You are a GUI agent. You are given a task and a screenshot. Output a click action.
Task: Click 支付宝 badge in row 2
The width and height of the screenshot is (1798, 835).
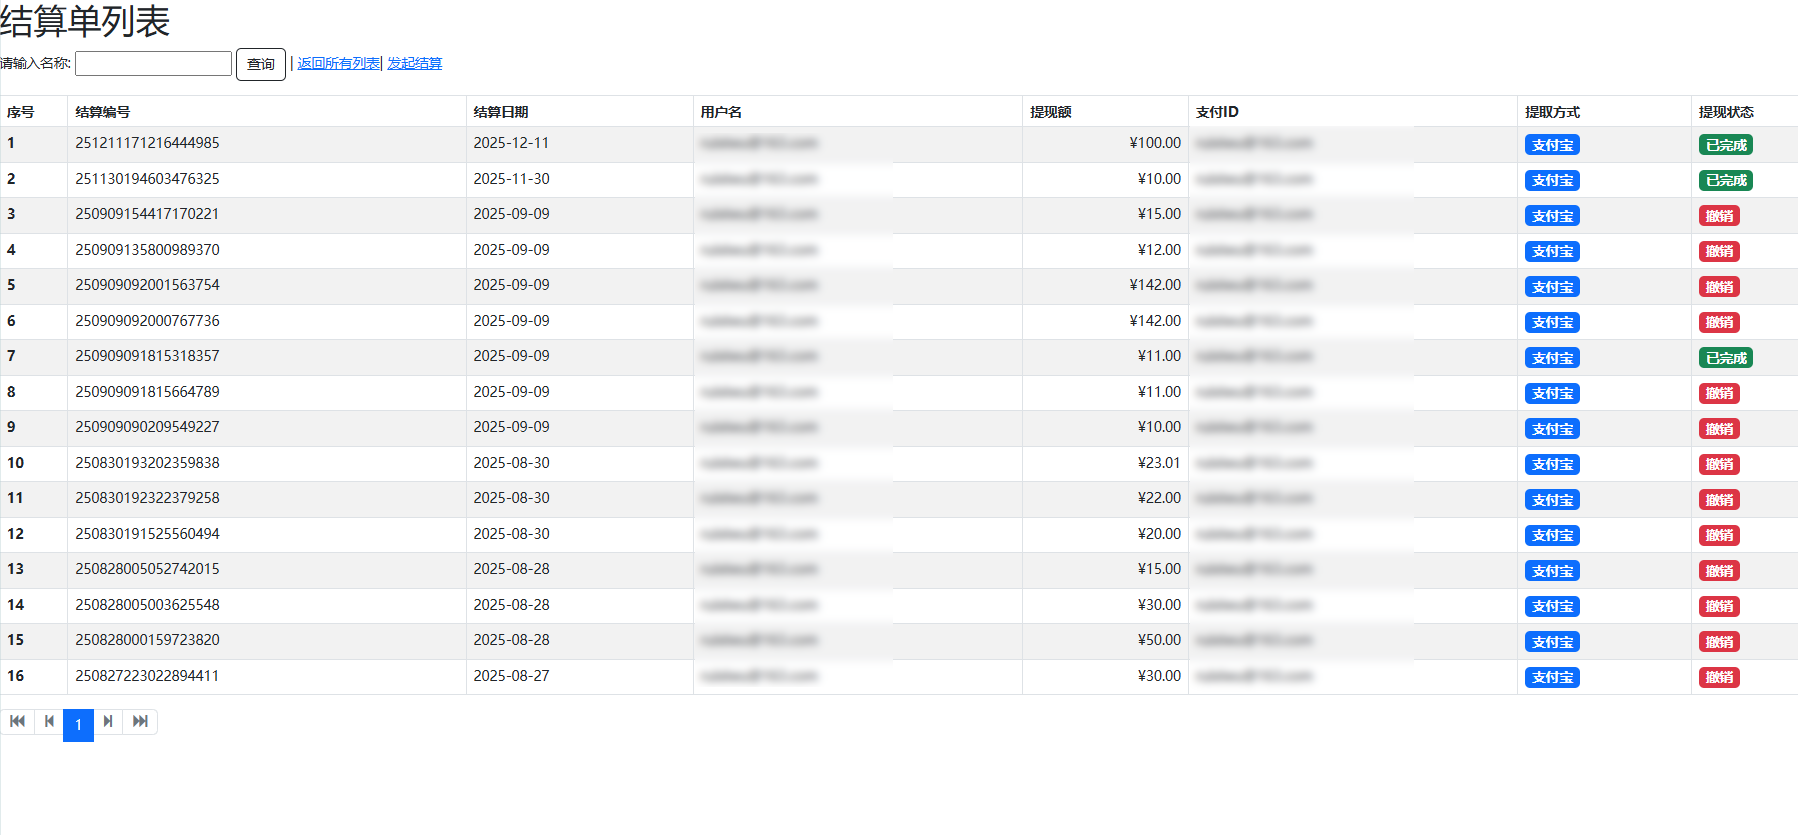[x=1552, y=181]
